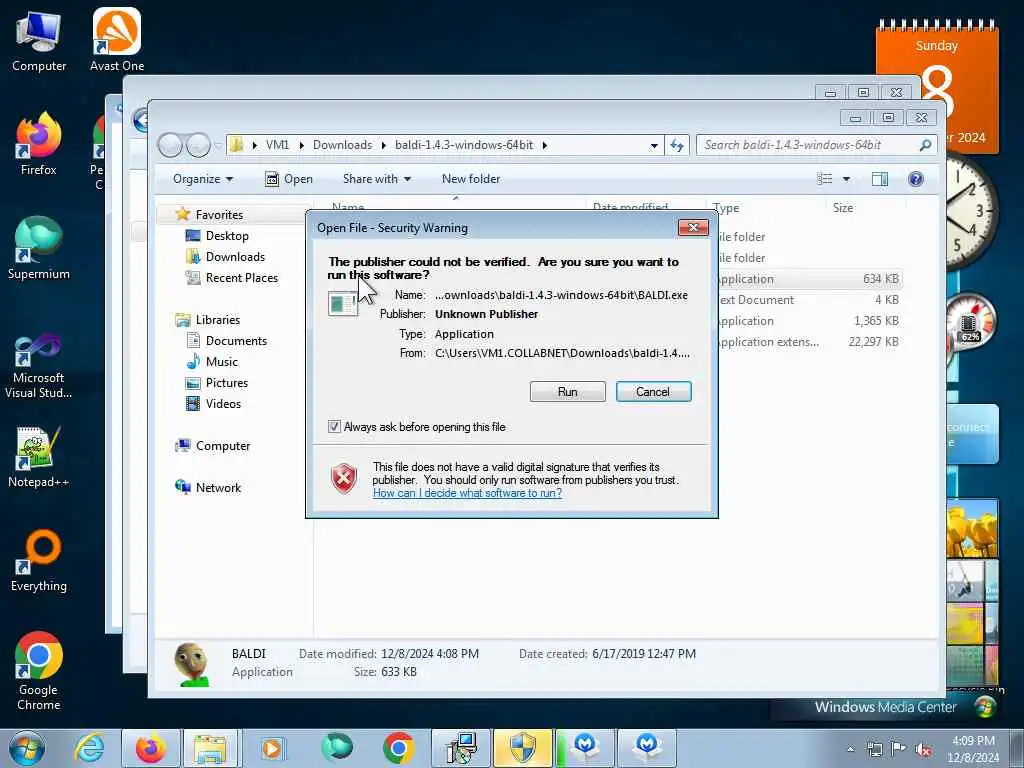Image resolution: width=1024 pixels, height=768 pixels.
Task: Open the Computer desktop icon
Action: tap(39, 41)
